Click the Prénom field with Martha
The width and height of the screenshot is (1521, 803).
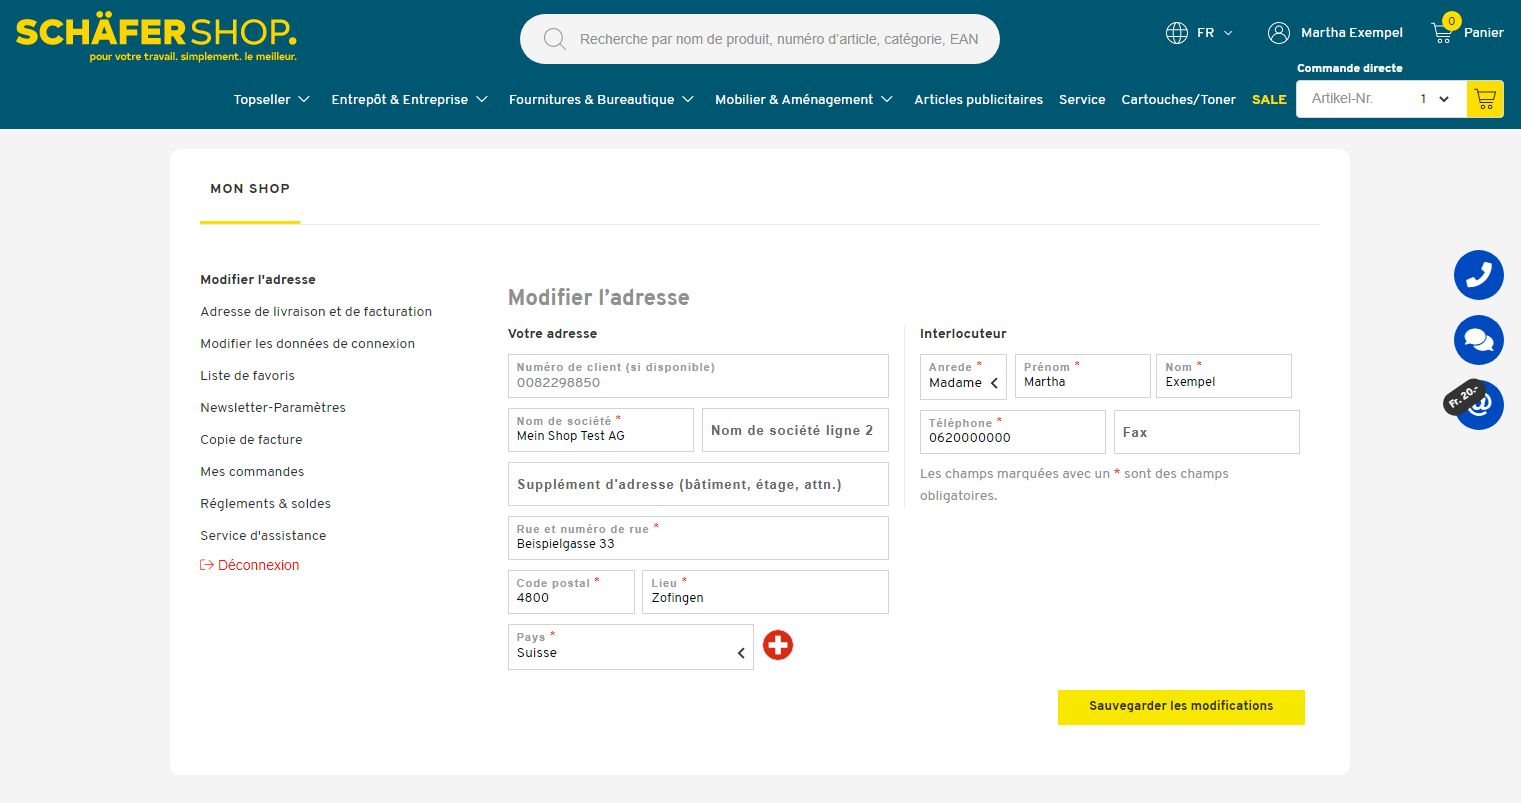point(1083,376)
